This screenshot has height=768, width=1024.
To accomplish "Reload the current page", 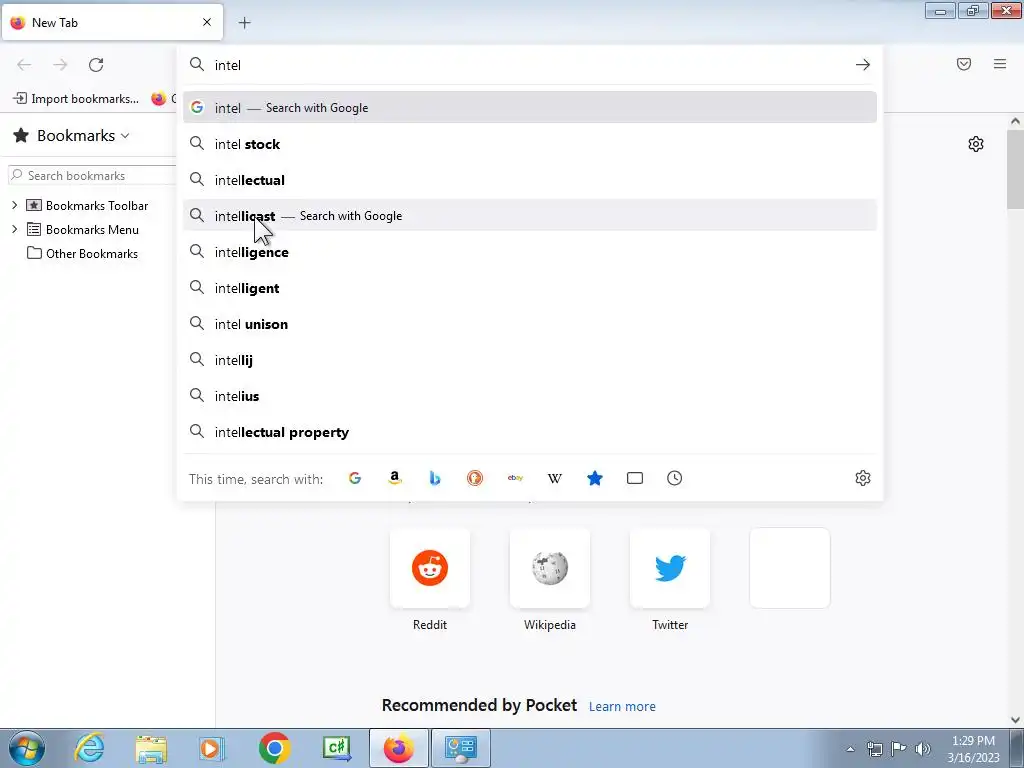I will click(x=96, y=65).
